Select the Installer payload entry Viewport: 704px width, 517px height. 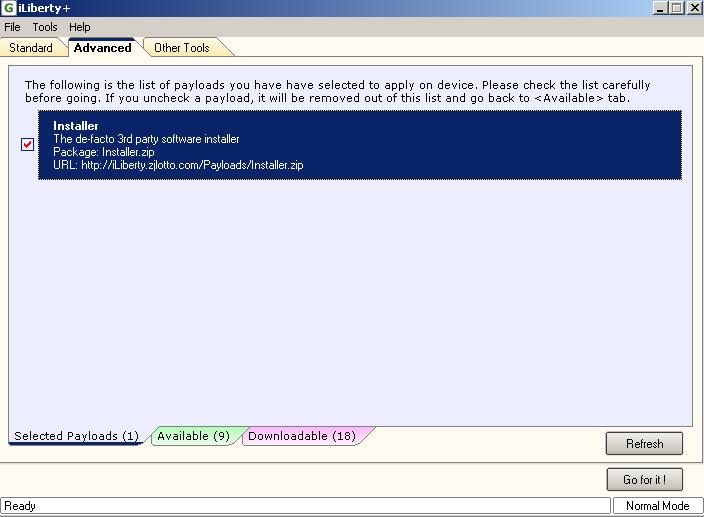click(x=360, y=144)
